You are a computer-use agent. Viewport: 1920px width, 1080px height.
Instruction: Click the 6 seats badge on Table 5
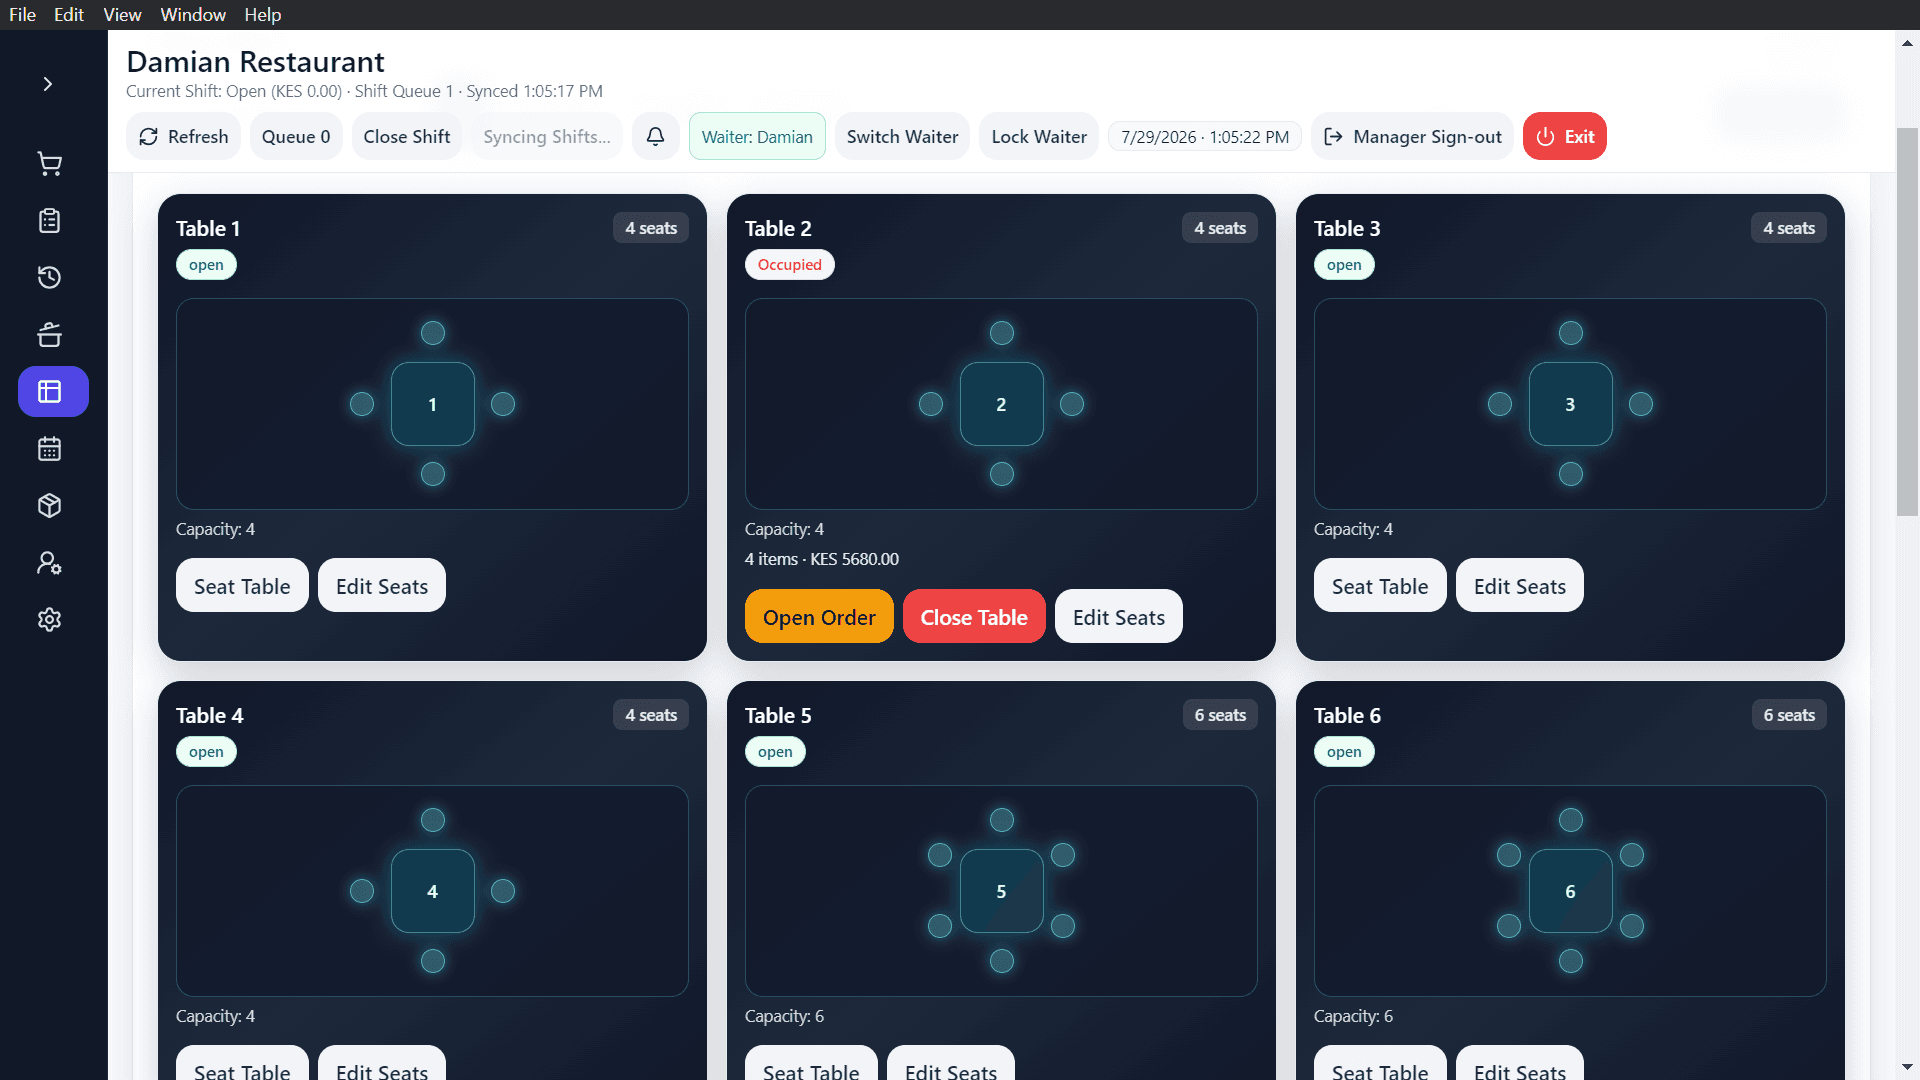[1220, 715]
